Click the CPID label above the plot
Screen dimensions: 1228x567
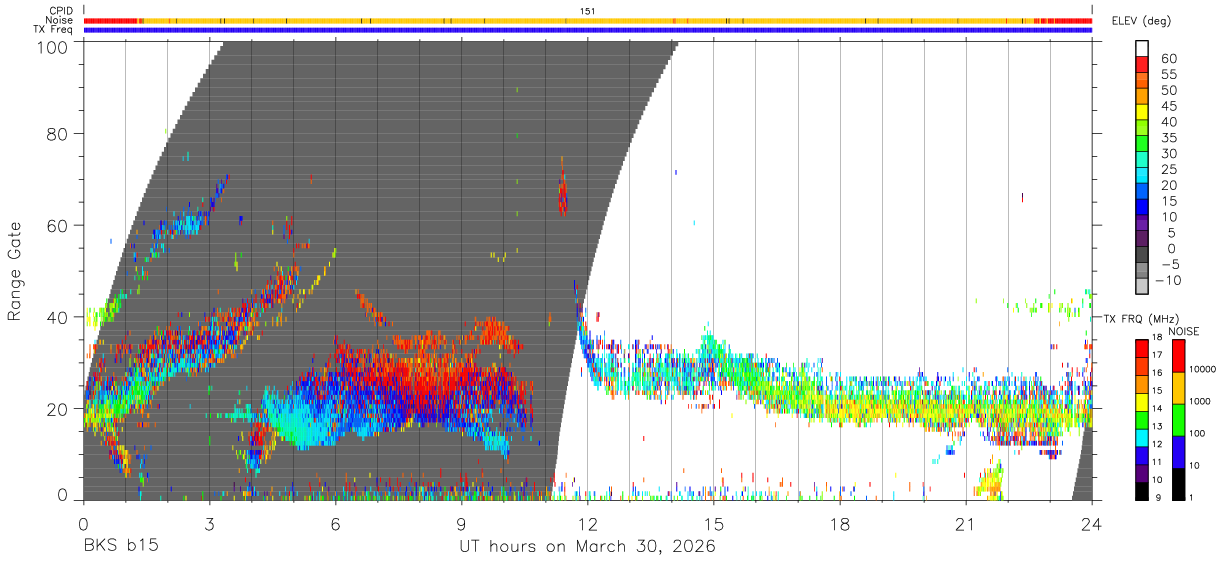(x=59, y=11)
